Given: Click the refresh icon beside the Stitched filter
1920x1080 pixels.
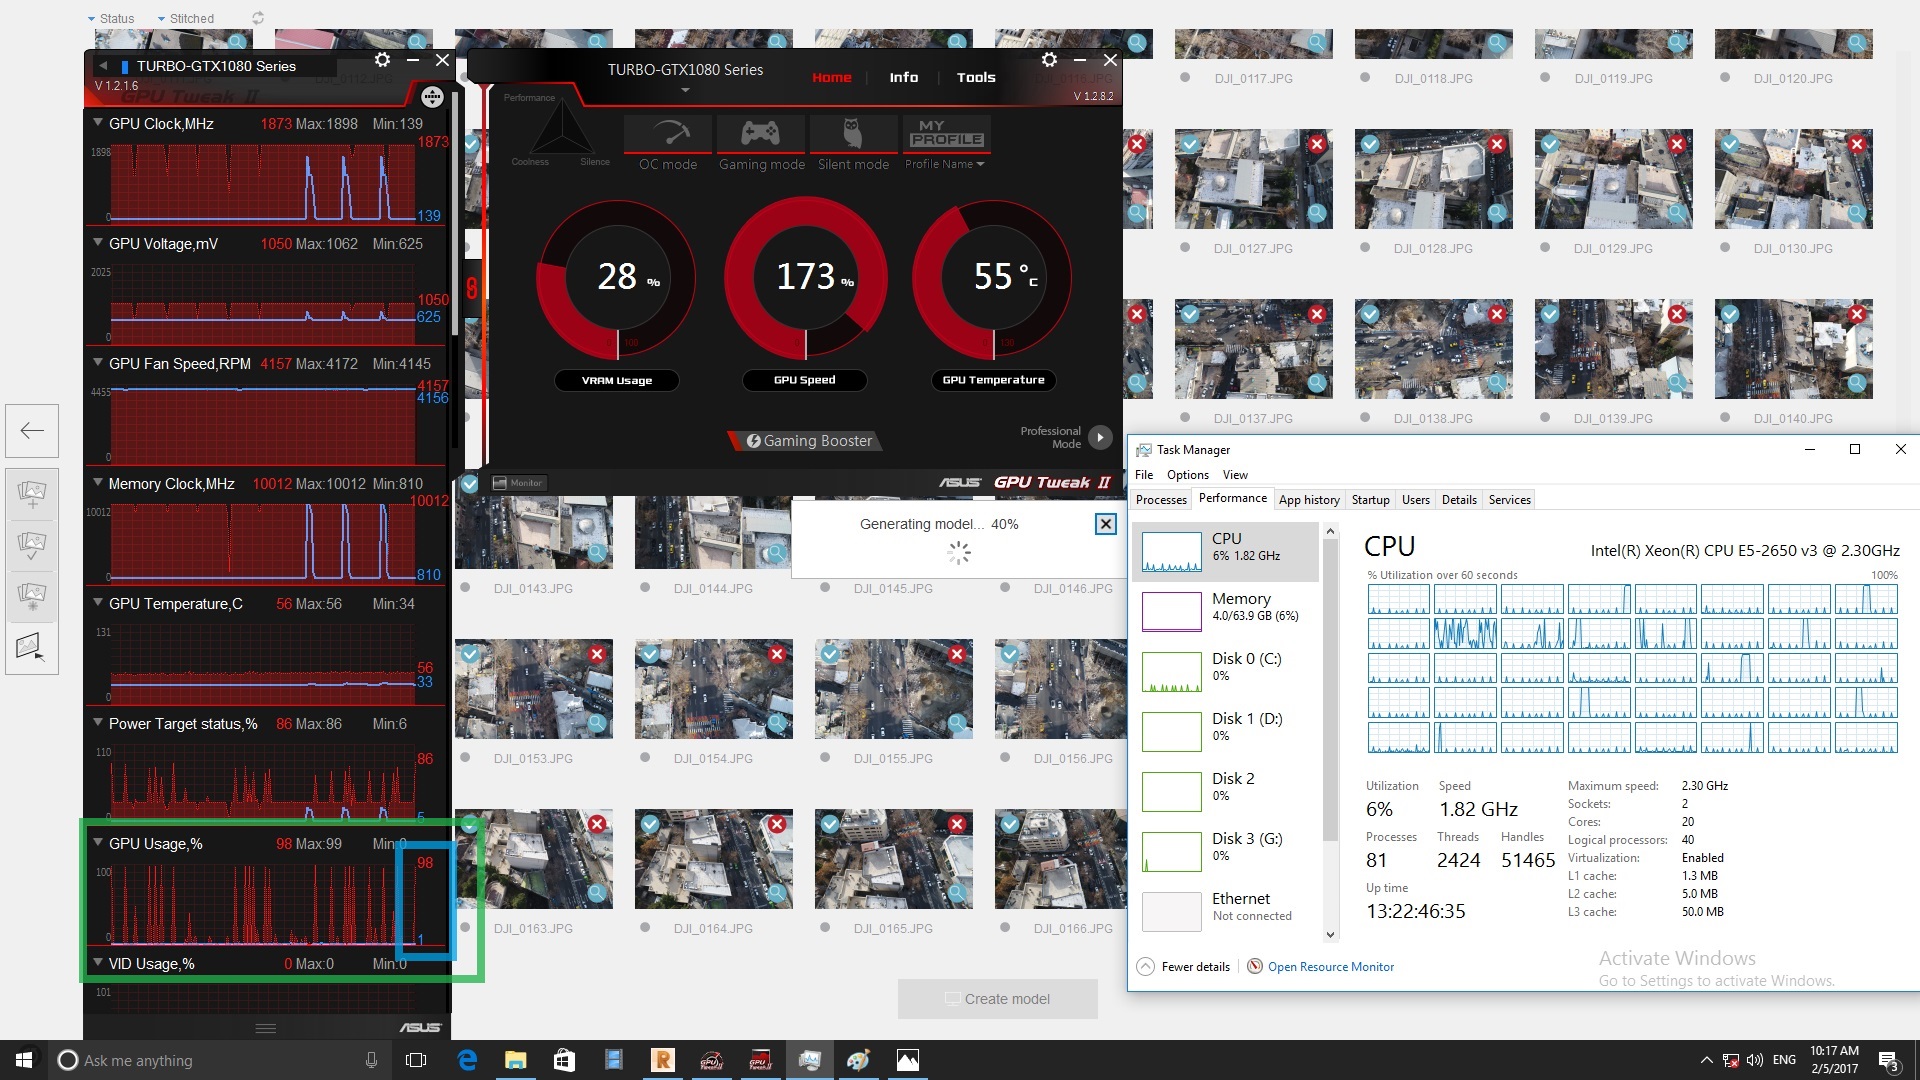Looking at the screenshot, I should (257, 18).
